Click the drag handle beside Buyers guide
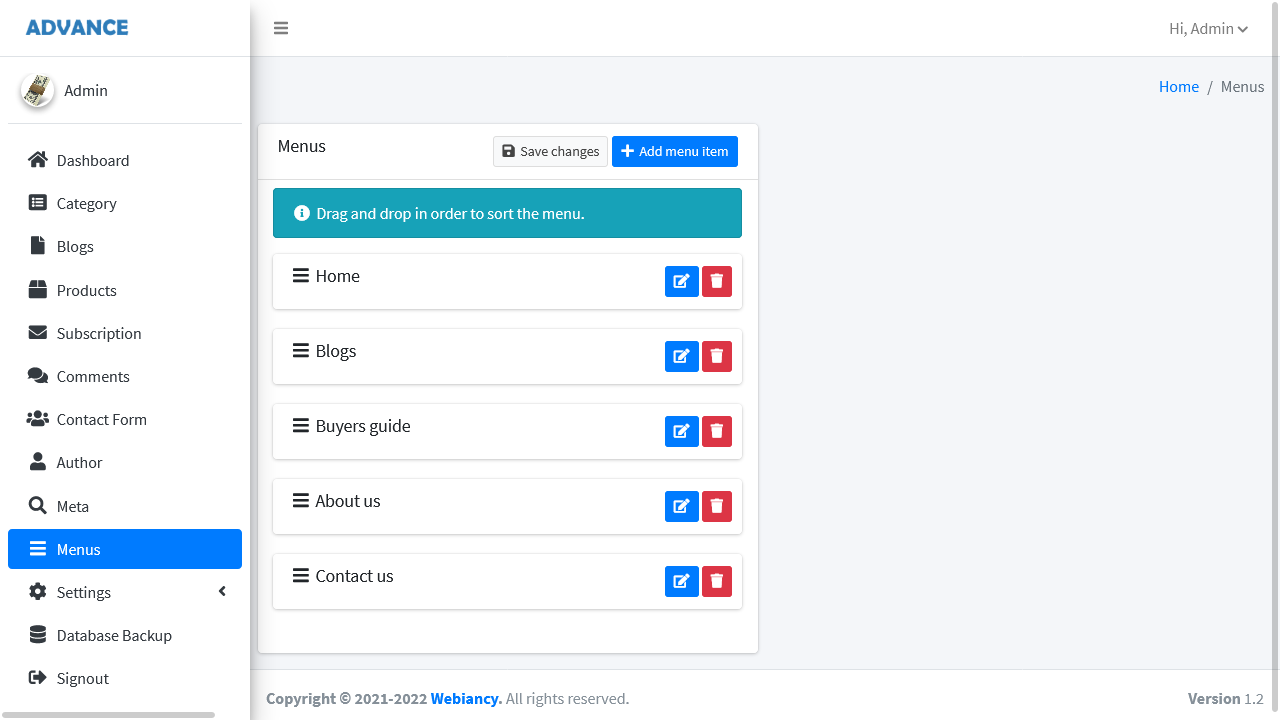 click(x=300, y=426)
